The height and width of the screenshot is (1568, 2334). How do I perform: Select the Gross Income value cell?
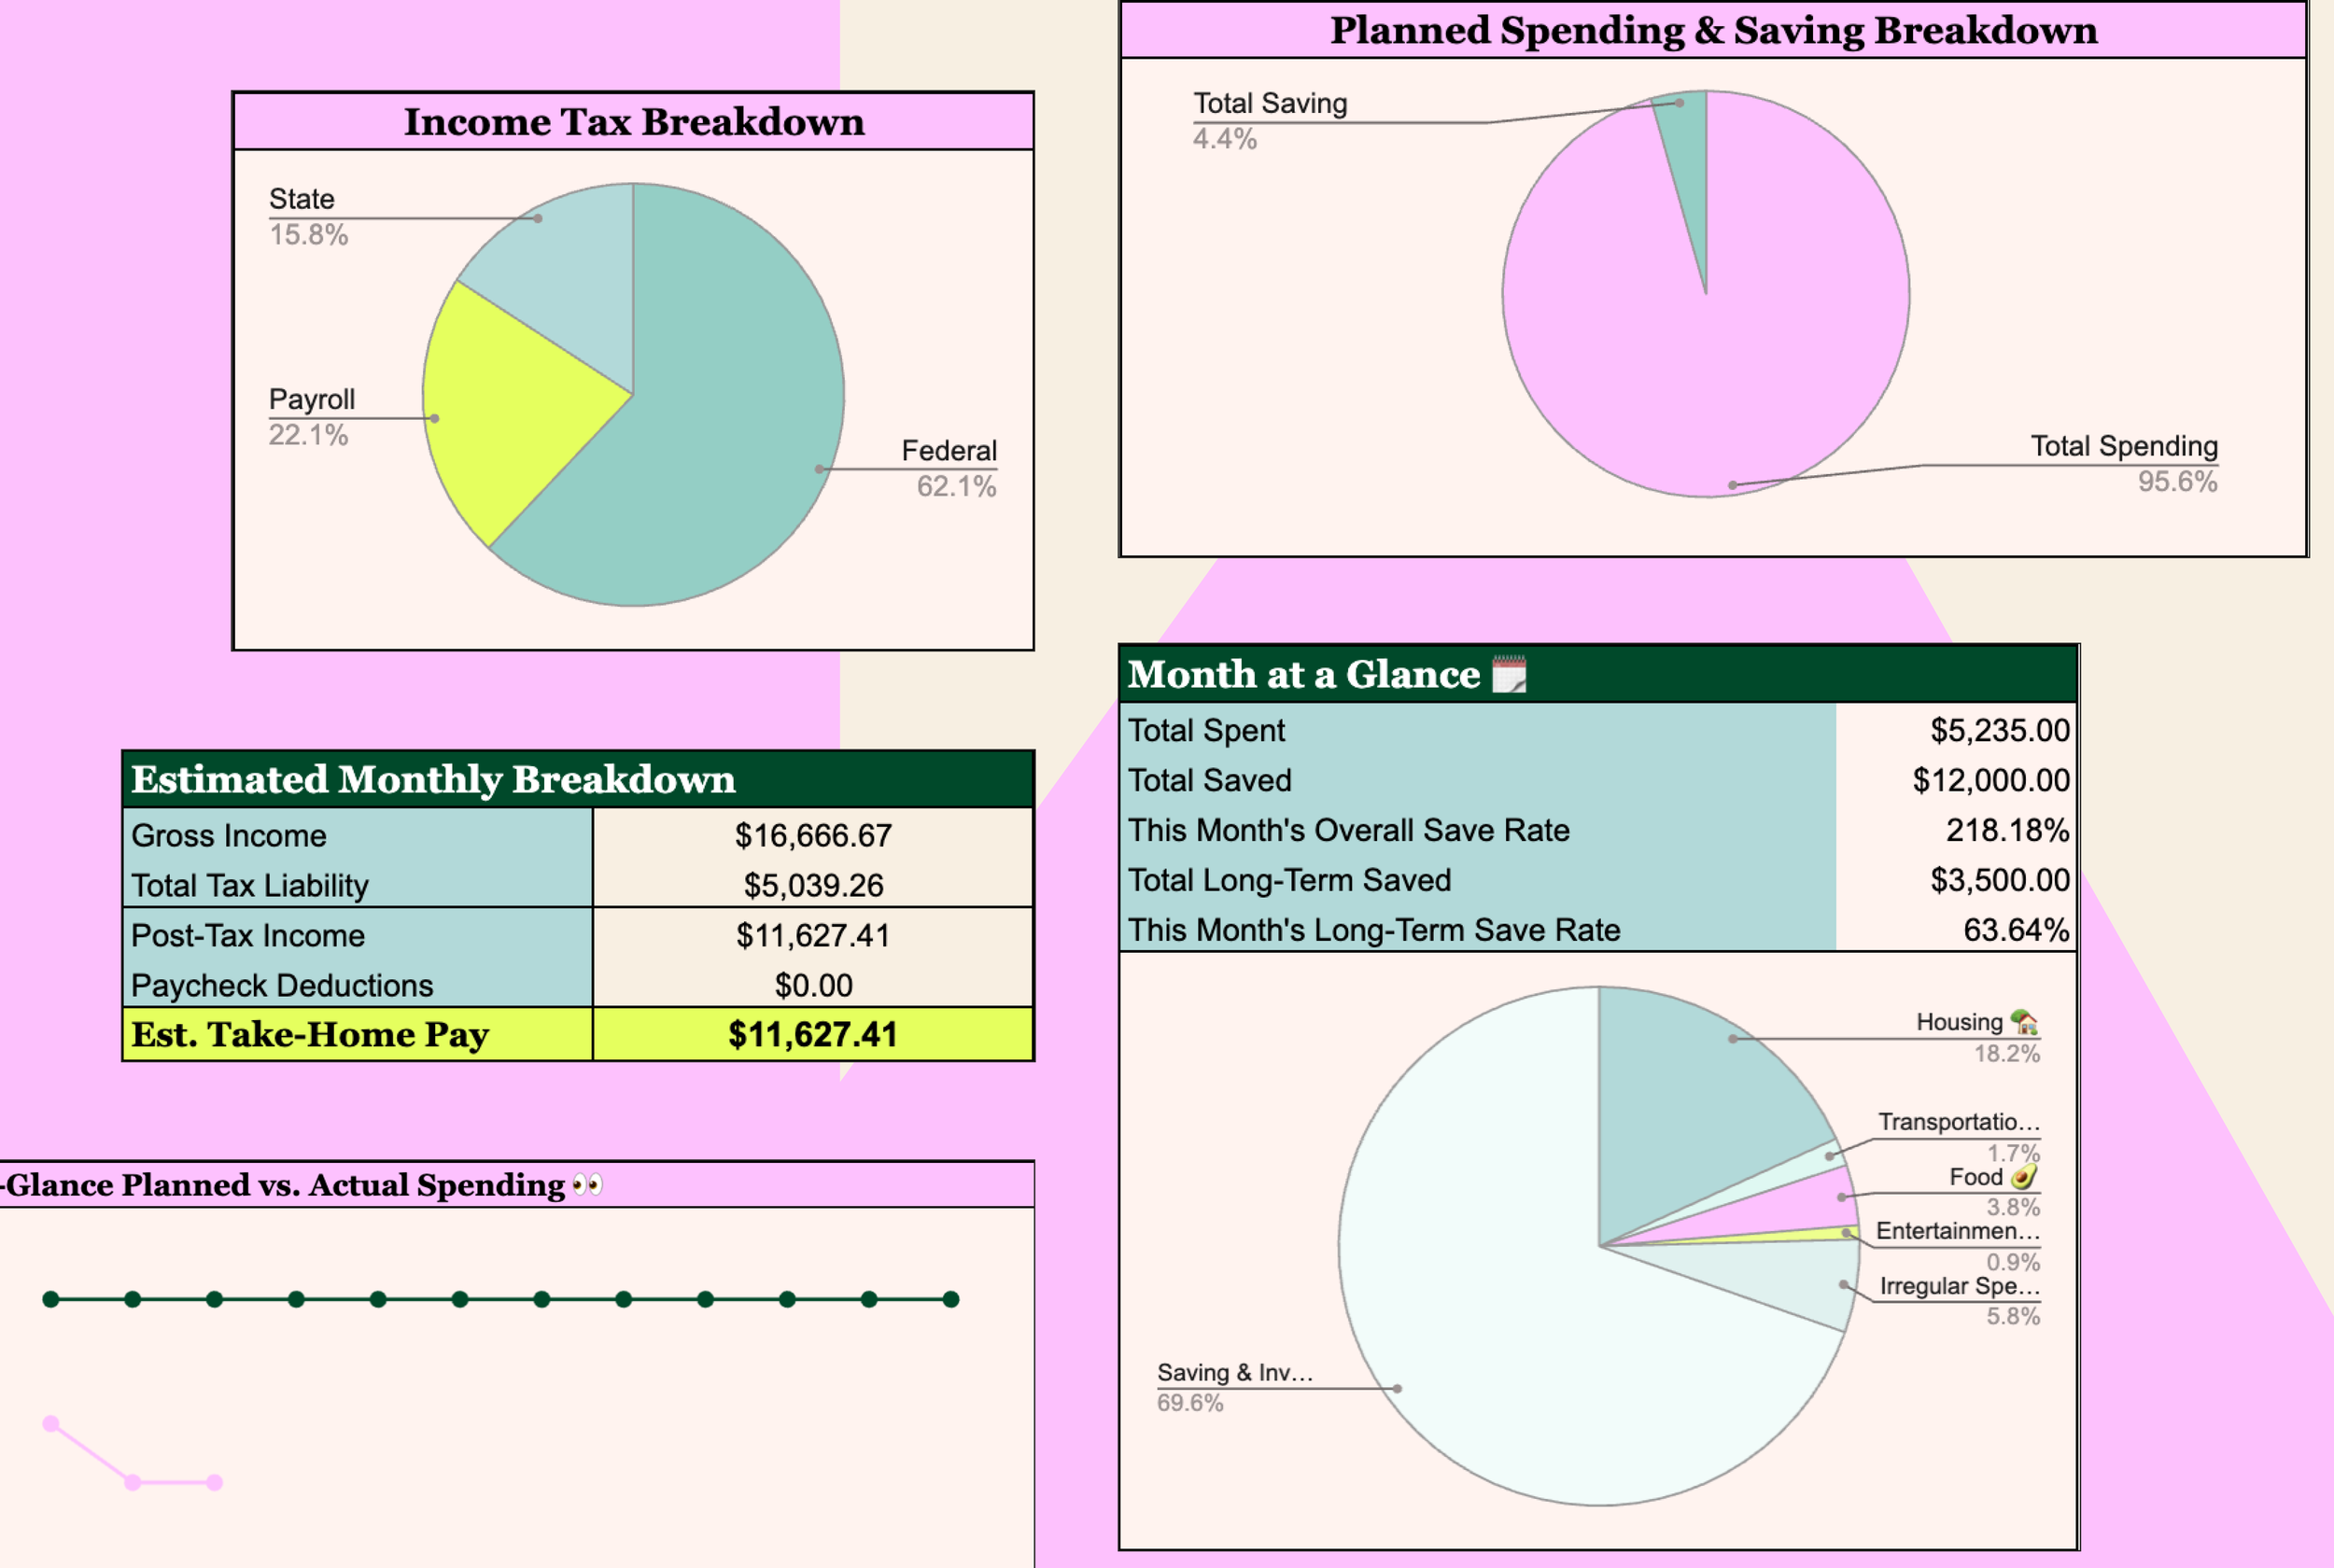click(x=812, y=835)
